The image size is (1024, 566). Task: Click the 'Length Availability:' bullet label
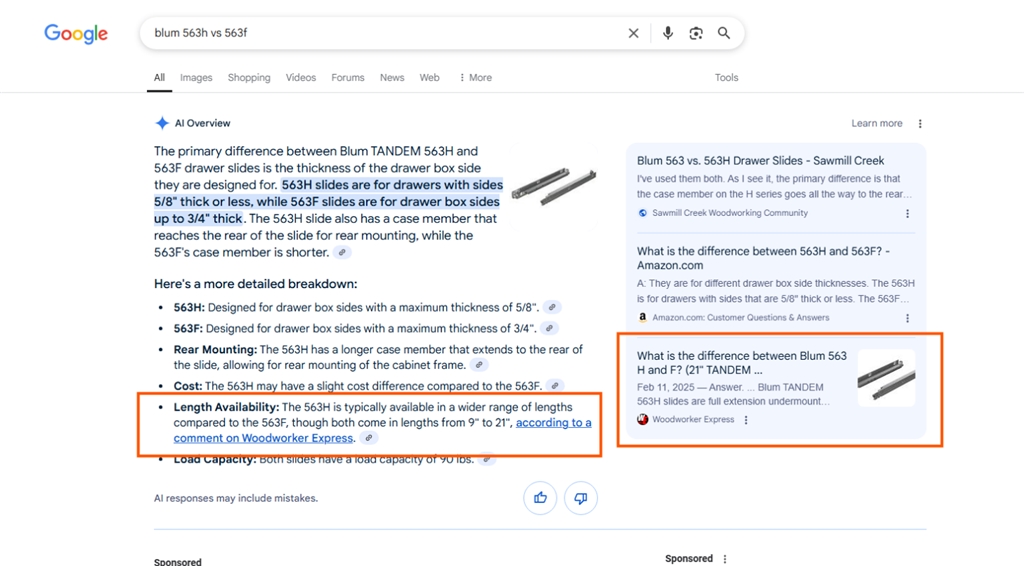[226, 407]
